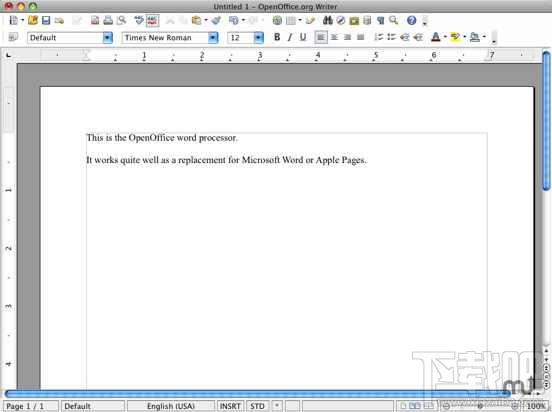Apply Font Color with A icon

click(436, 37)
